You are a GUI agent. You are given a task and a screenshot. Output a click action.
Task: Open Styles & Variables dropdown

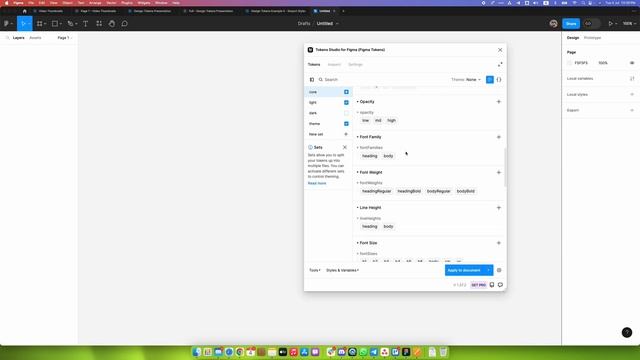(342, 270)
